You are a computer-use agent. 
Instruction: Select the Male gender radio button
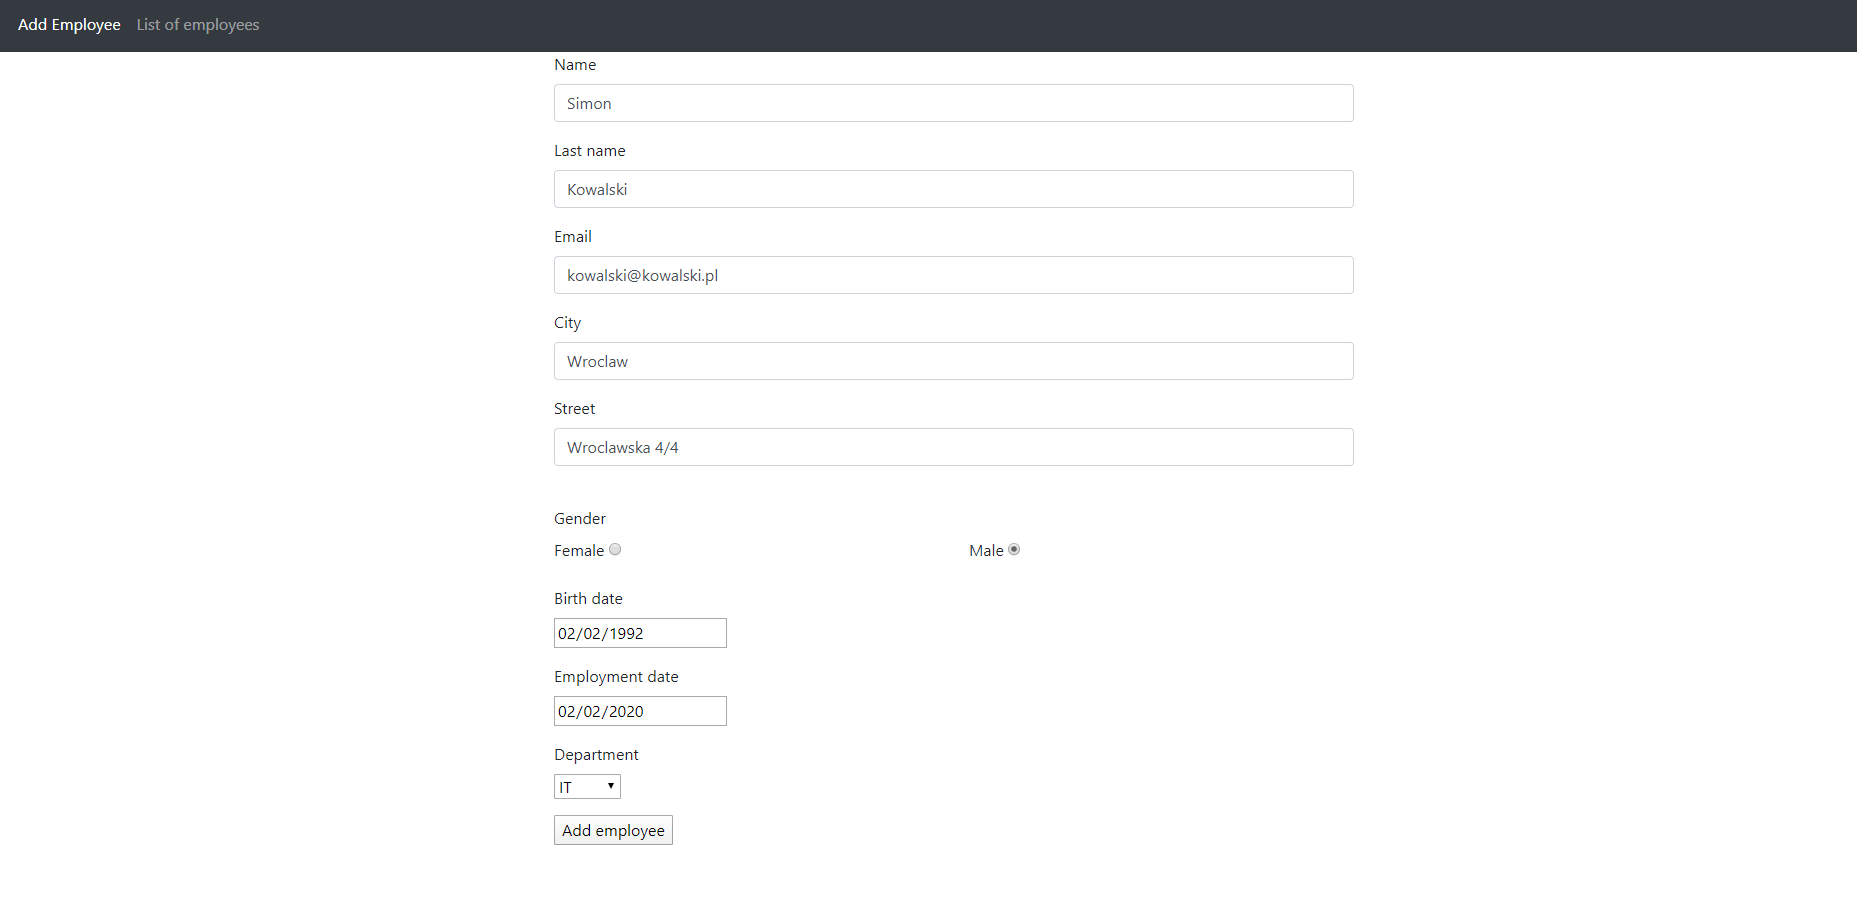[1014, 549]
